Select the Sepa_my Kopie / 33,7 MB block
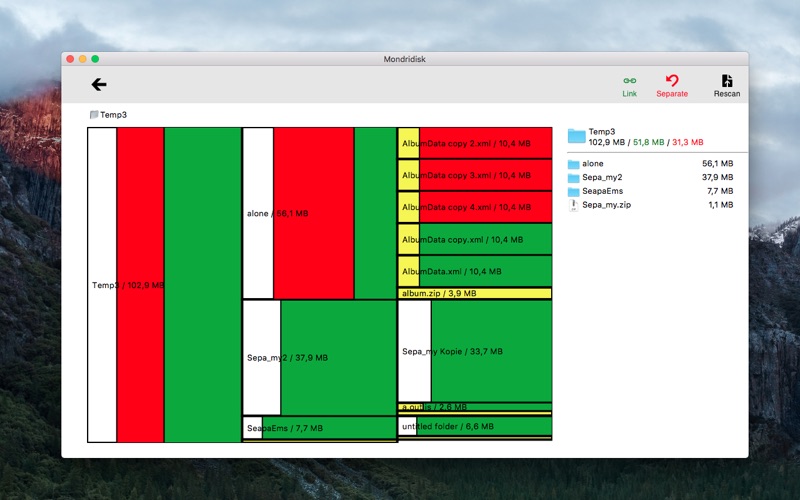The width and height of the screenshot is (800, 500). click(x=474, y=351)
